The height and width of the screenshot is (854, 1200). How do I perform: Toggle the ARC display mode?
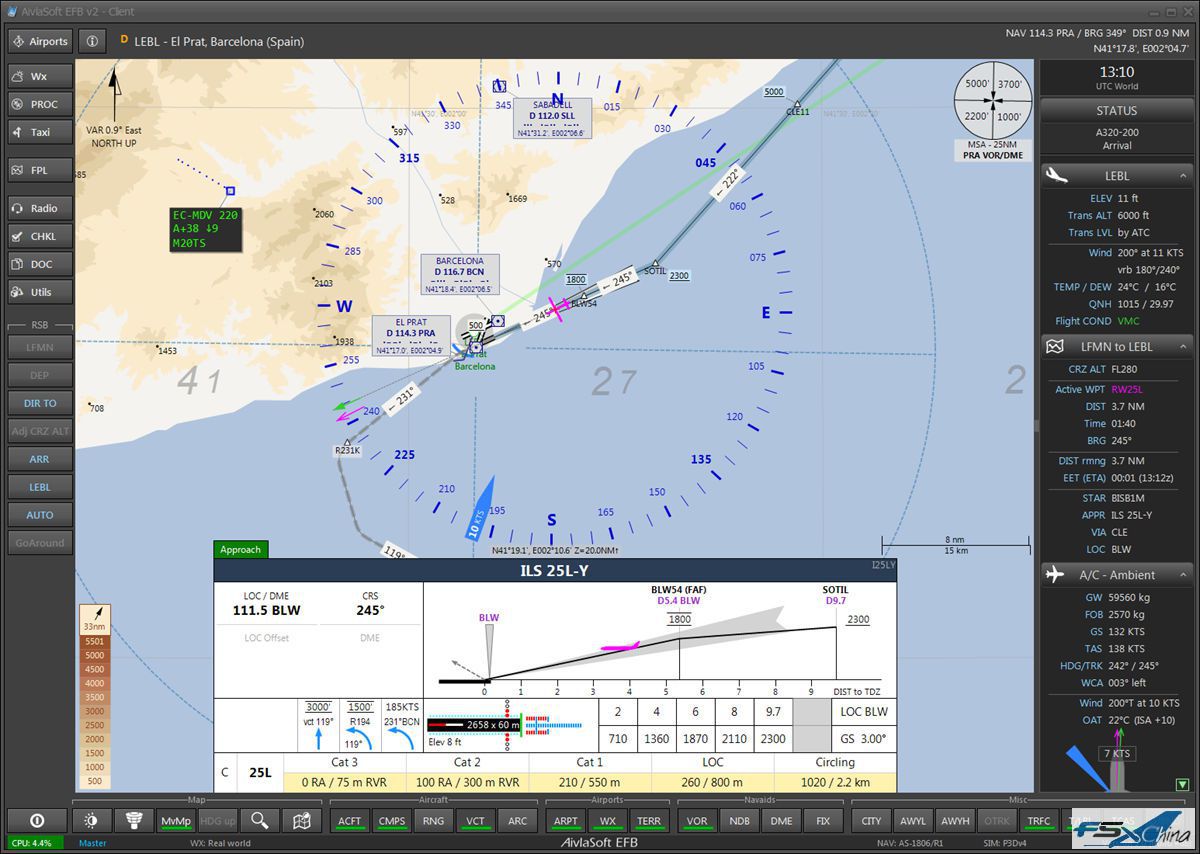518,821
